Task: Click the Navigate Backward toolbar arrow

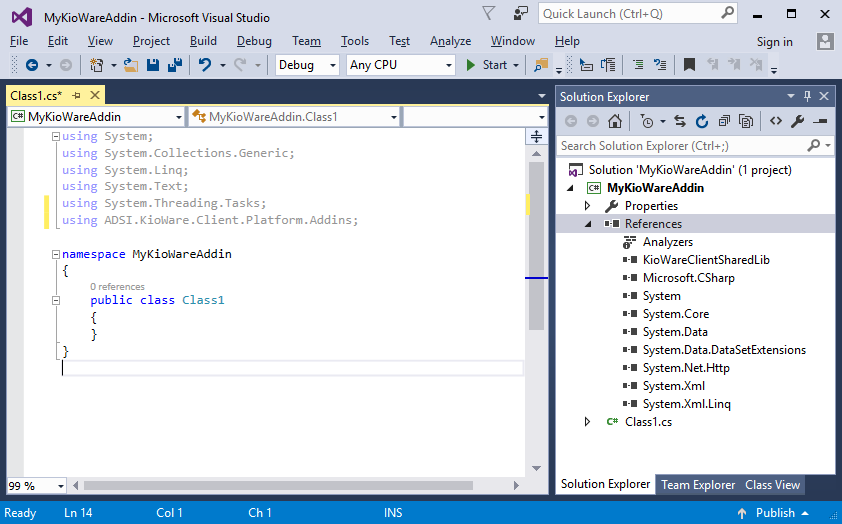Action: click(x=32, y=65)
